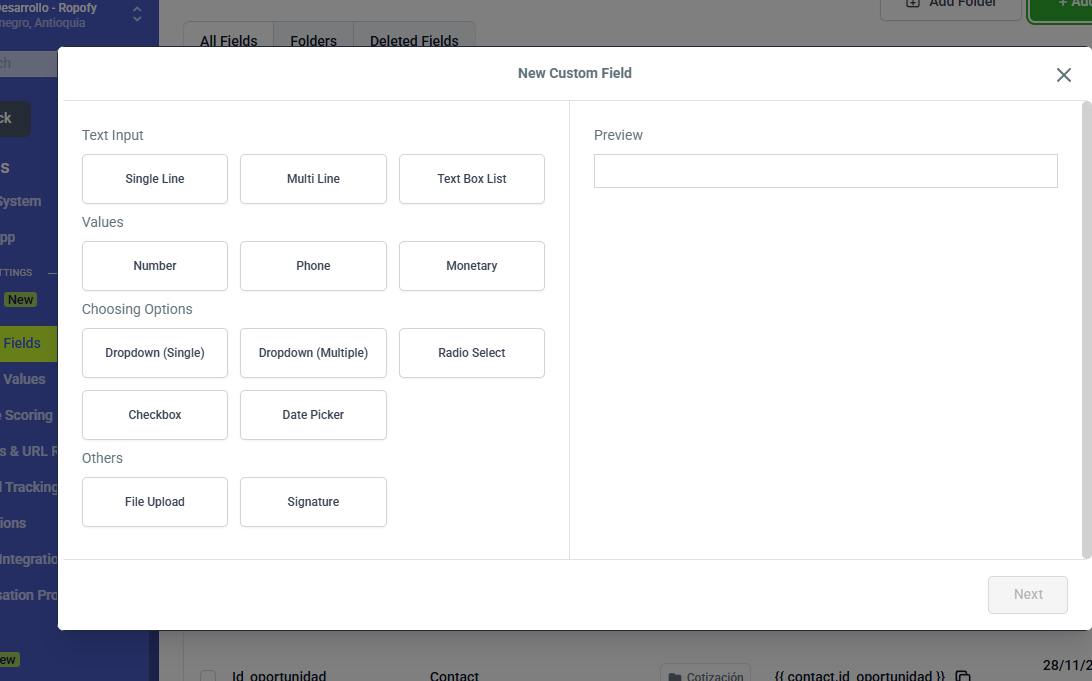Choose the Dropdown (Multiple) option
The image size is (1092, 681).
click(313, 353)
